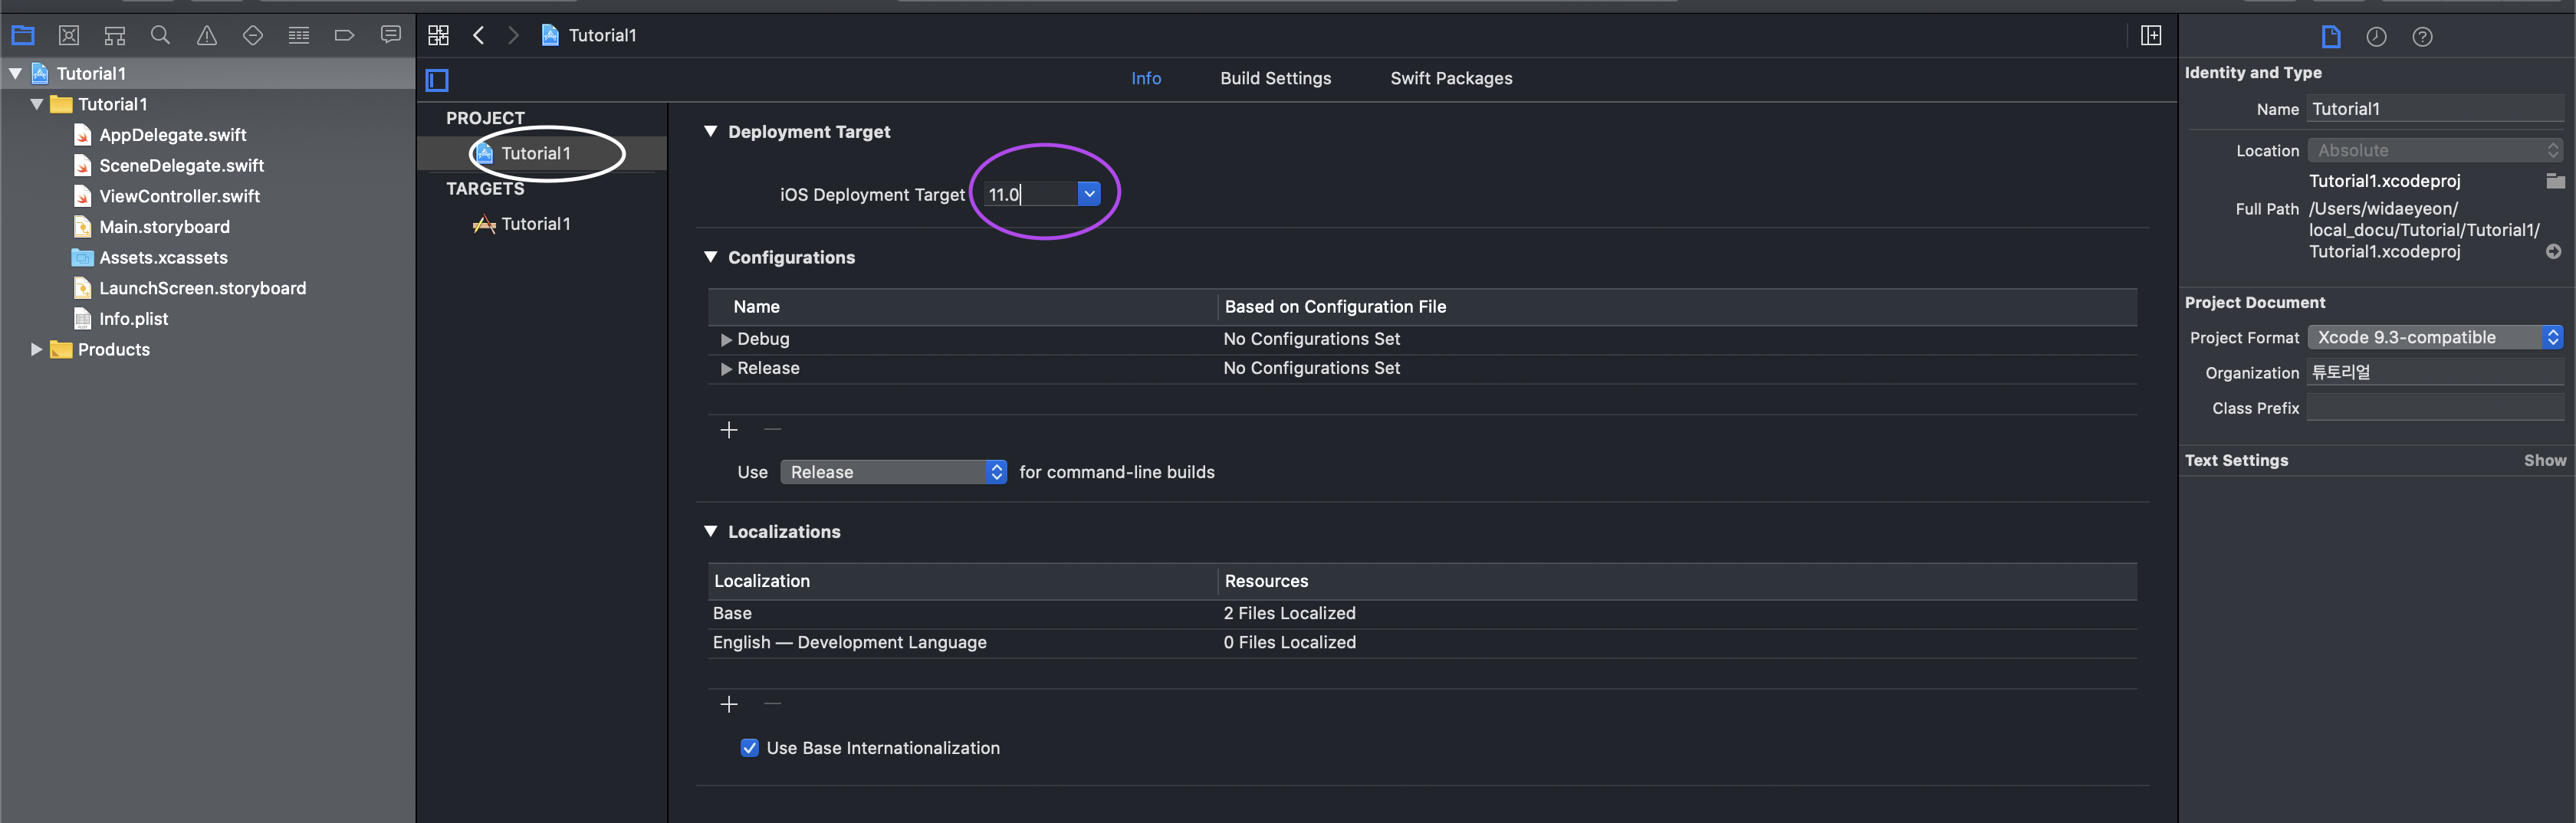Image resolution: width=2576 pixels, height=823 pixels.
Task: Open the Location Absolute dropdown
Action: pos(2435,151)
